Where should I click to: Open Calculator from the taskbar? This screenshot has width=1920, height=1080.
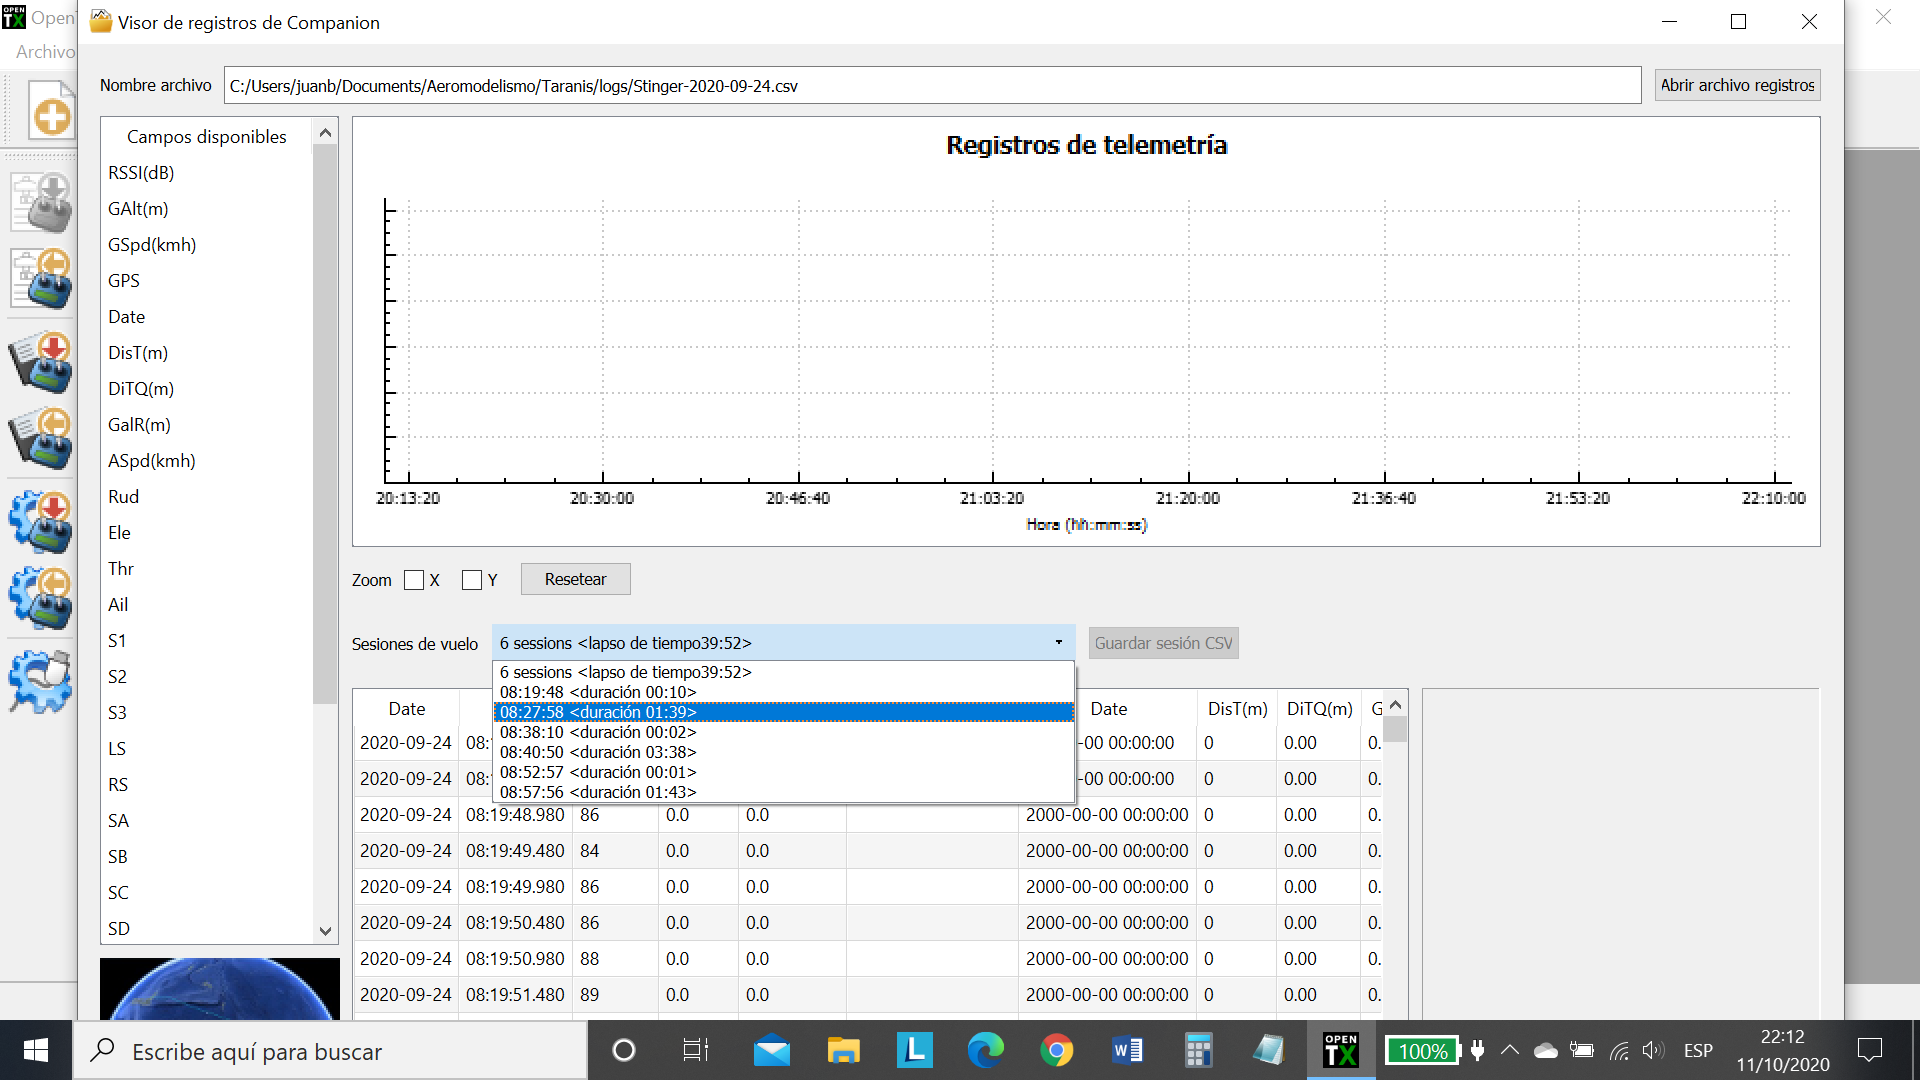click(x=1198, y=1050)
